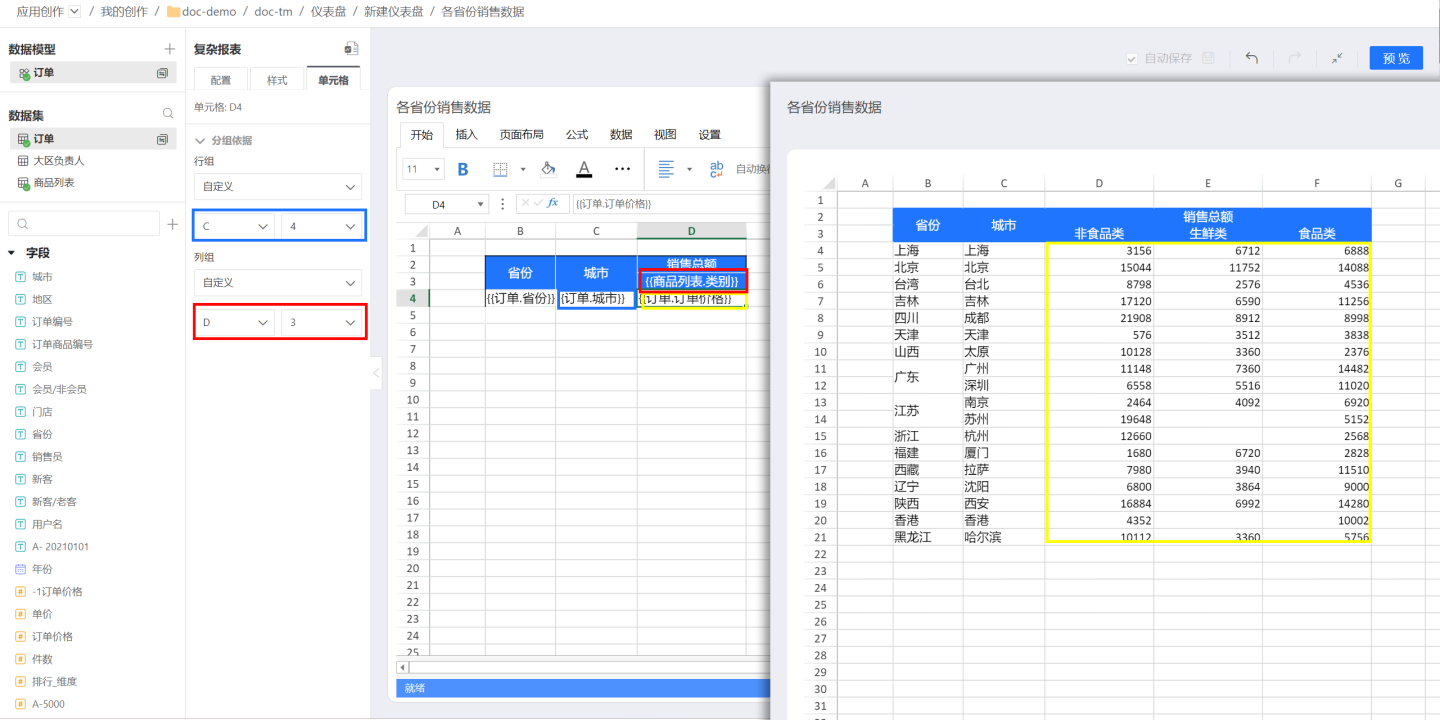Screen dimensions: 1440x720
Task: Open the 插入 ribbon tab
Action: 466,135
